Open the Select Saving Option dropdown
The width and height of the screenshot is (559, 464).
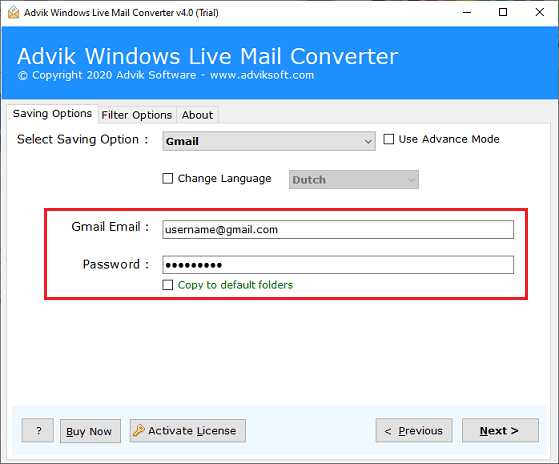(x=269, y=141)
